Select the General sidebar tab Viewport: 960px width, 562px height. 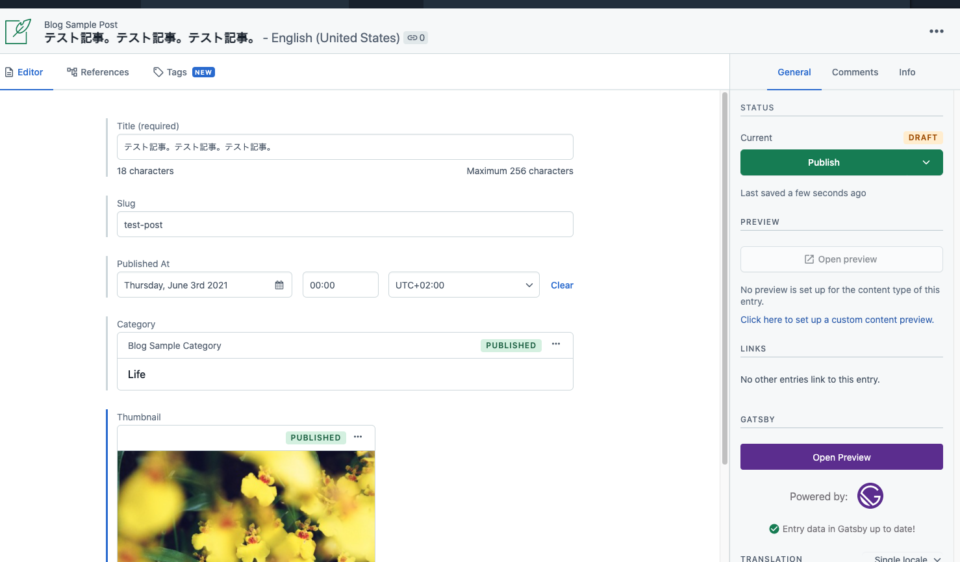(794, 72)
